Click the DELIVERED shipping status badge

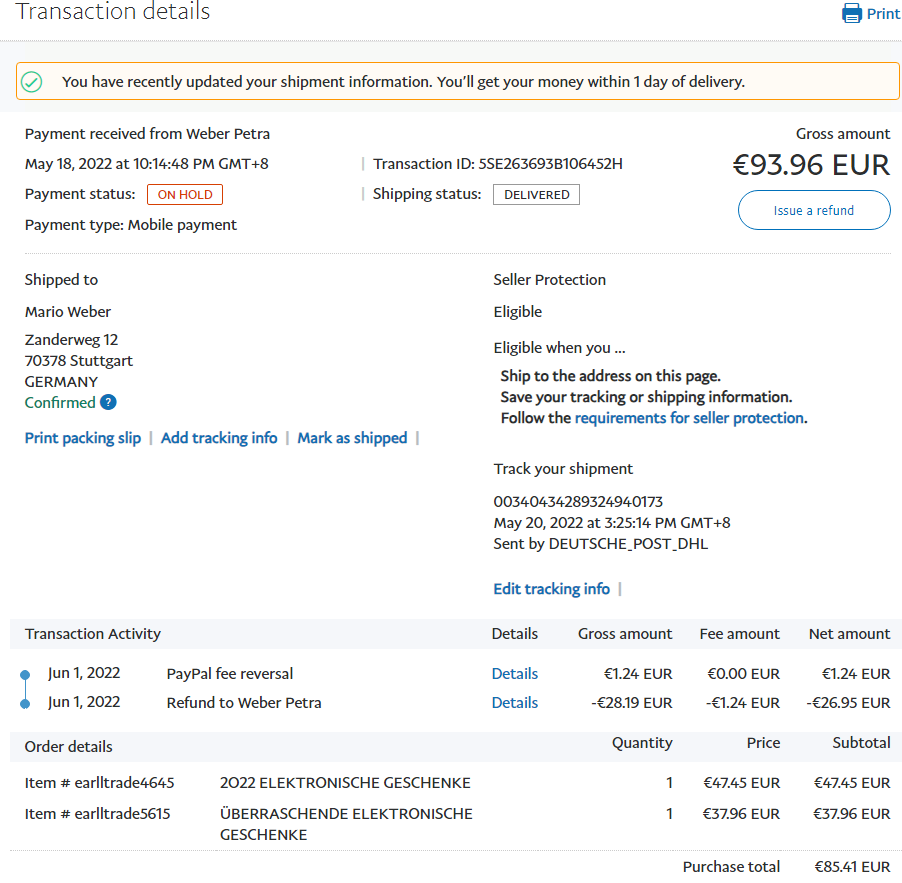pos(536,195)
